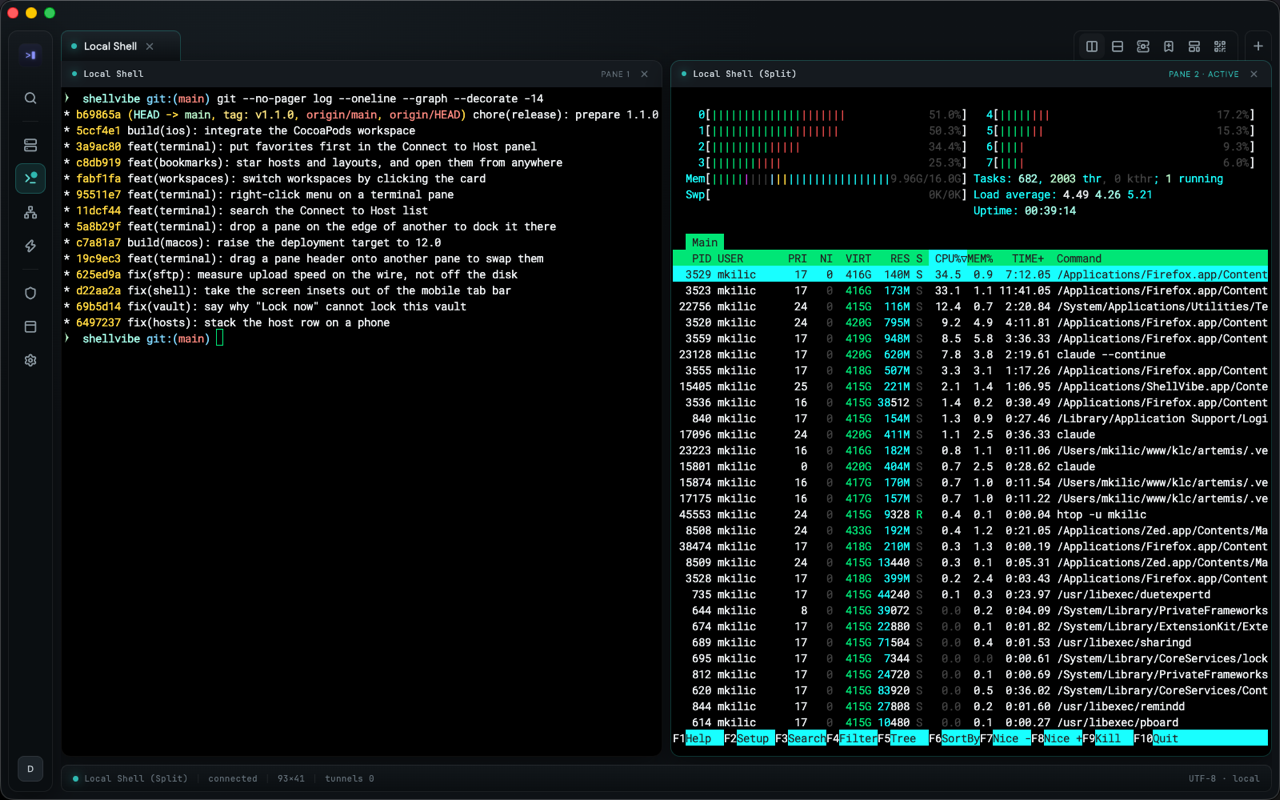1280x800 pixels.
Task: Select the 'claude --continue' process row
Action: [970, 354]
